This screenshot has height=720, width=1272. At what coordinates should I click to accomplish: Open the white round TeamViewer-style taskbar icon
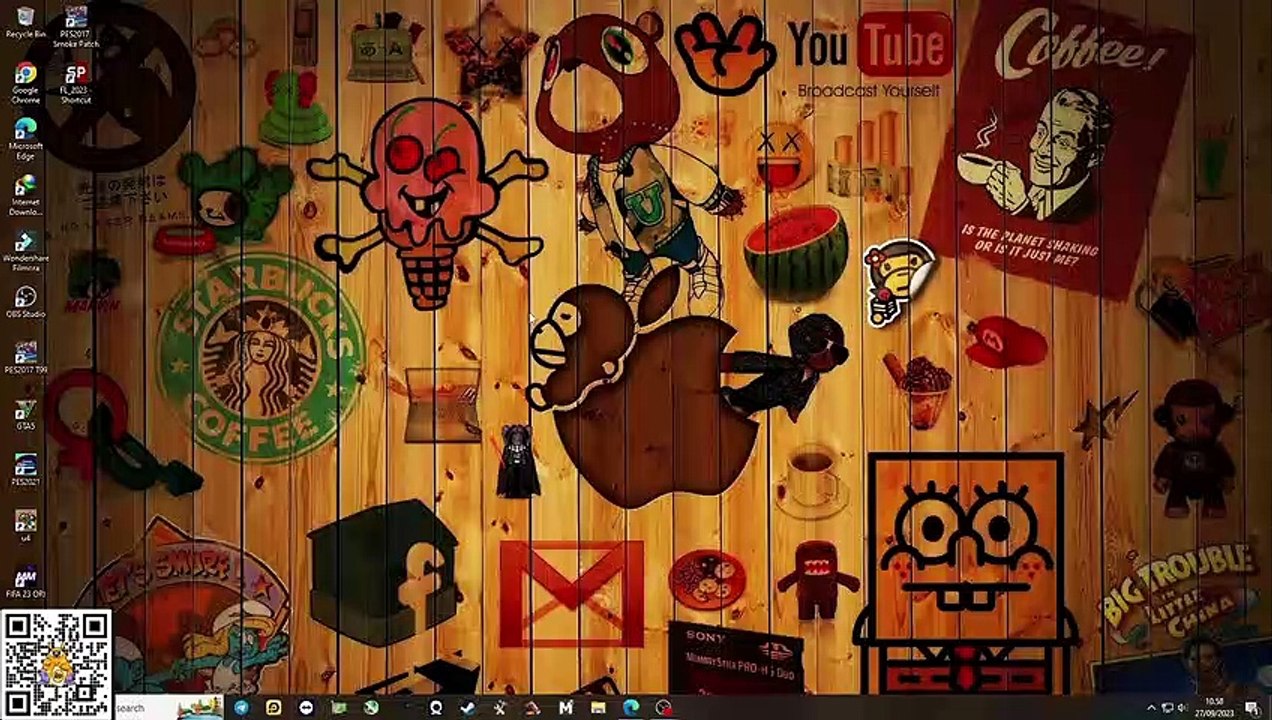point(306,707)
